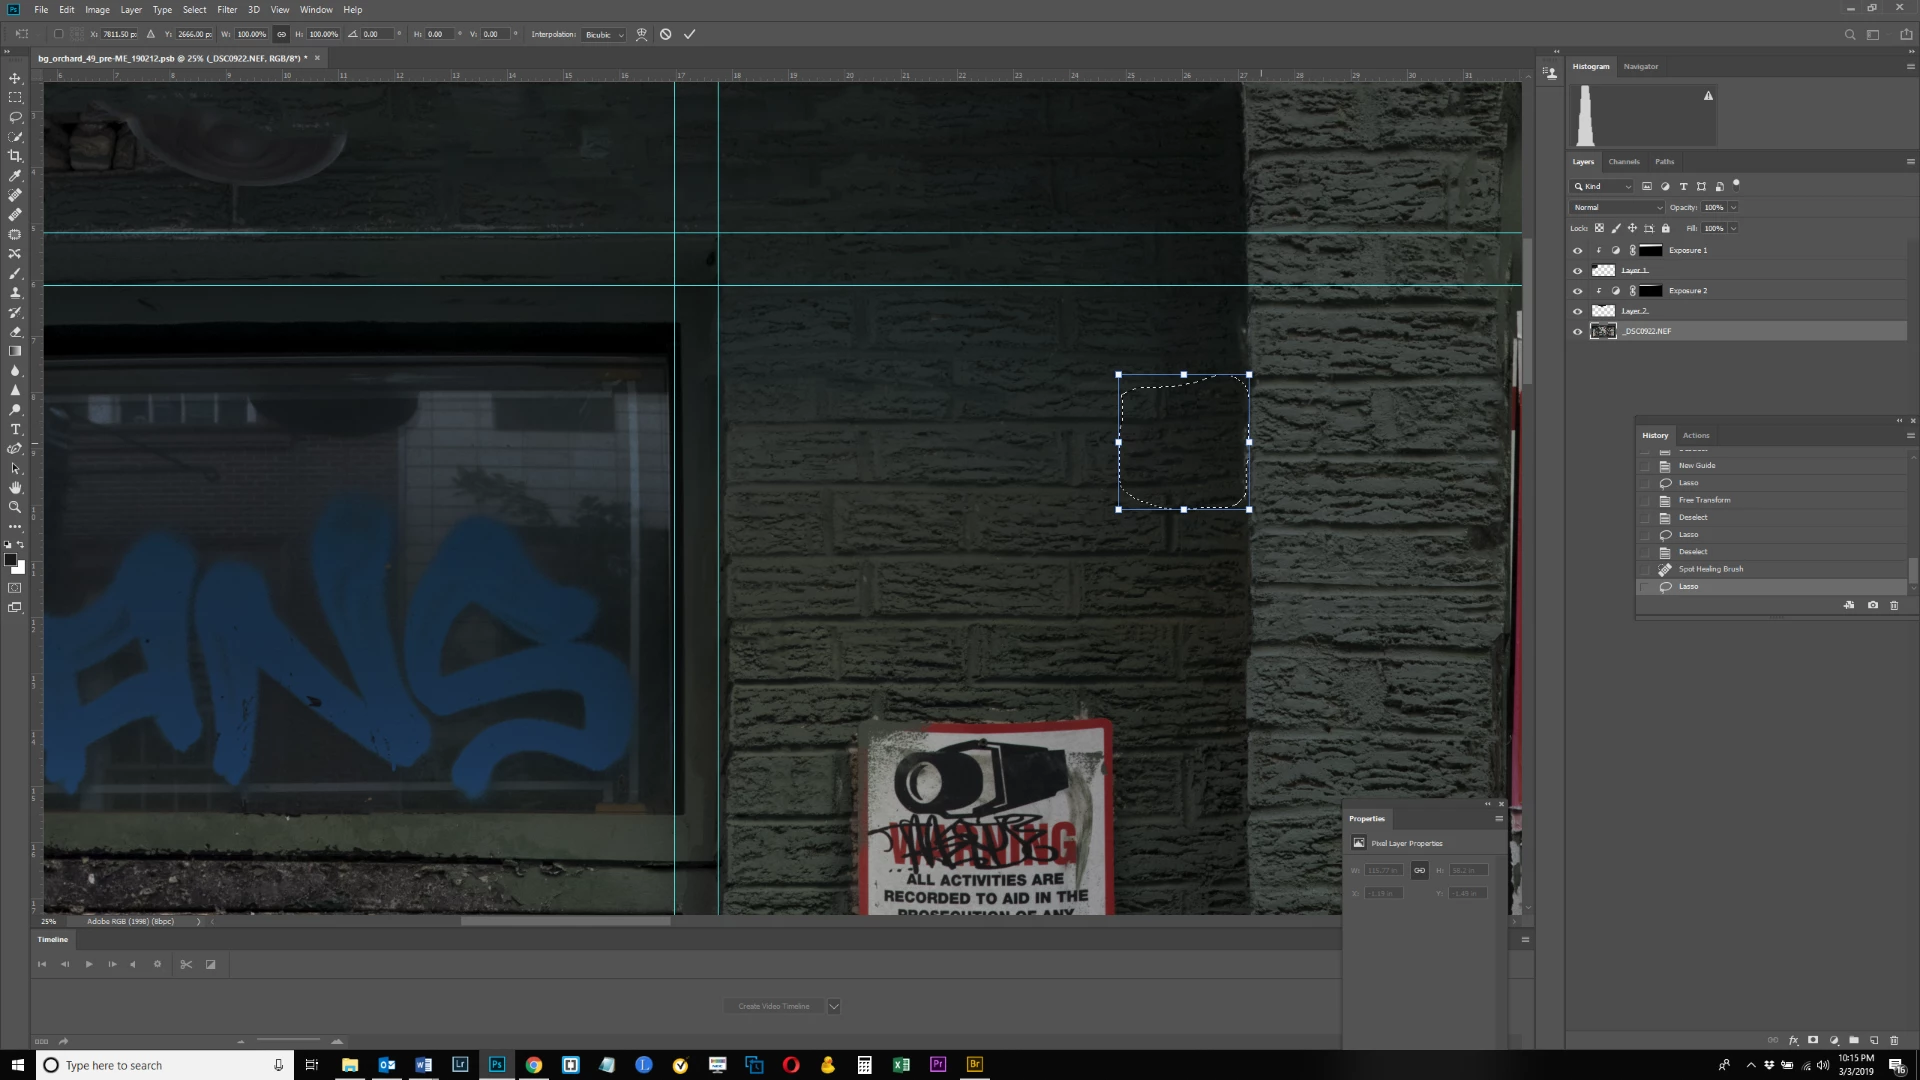Select the Zoom tool
Screen dimensions: 1920x1080
15,507
